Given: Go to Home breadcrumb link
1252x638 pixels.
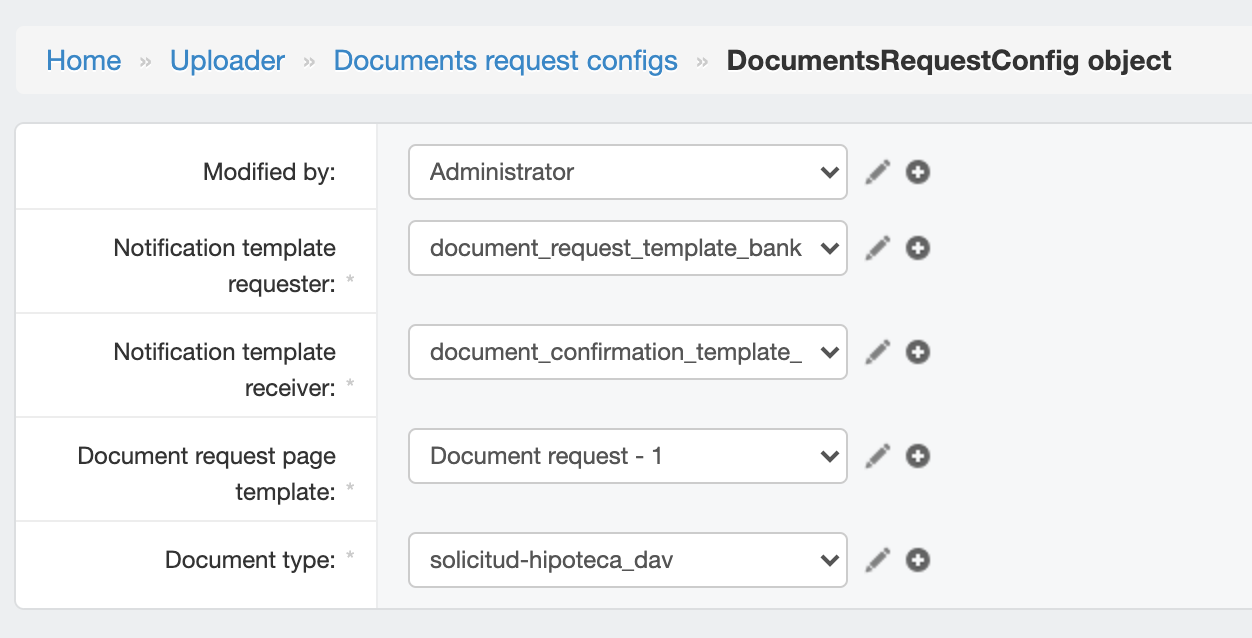Looking at the screenshot, I should coord(84,61).
